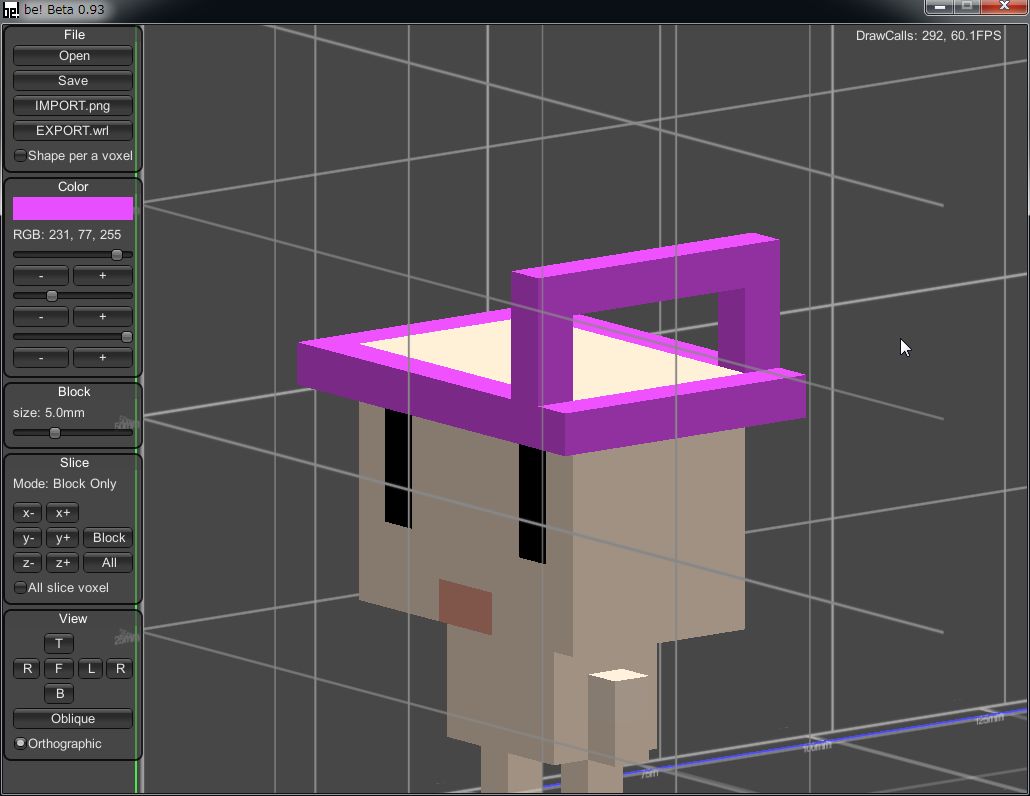Click the block size slider handle
Viewport: 1030px width, 796px height.
tap(55, 433)
